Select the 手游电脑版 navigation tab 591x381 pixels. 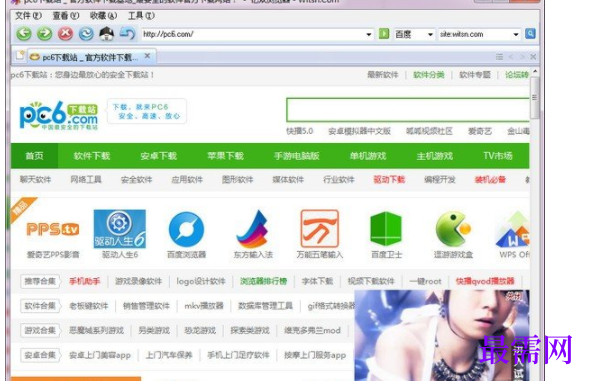(297, 156)
